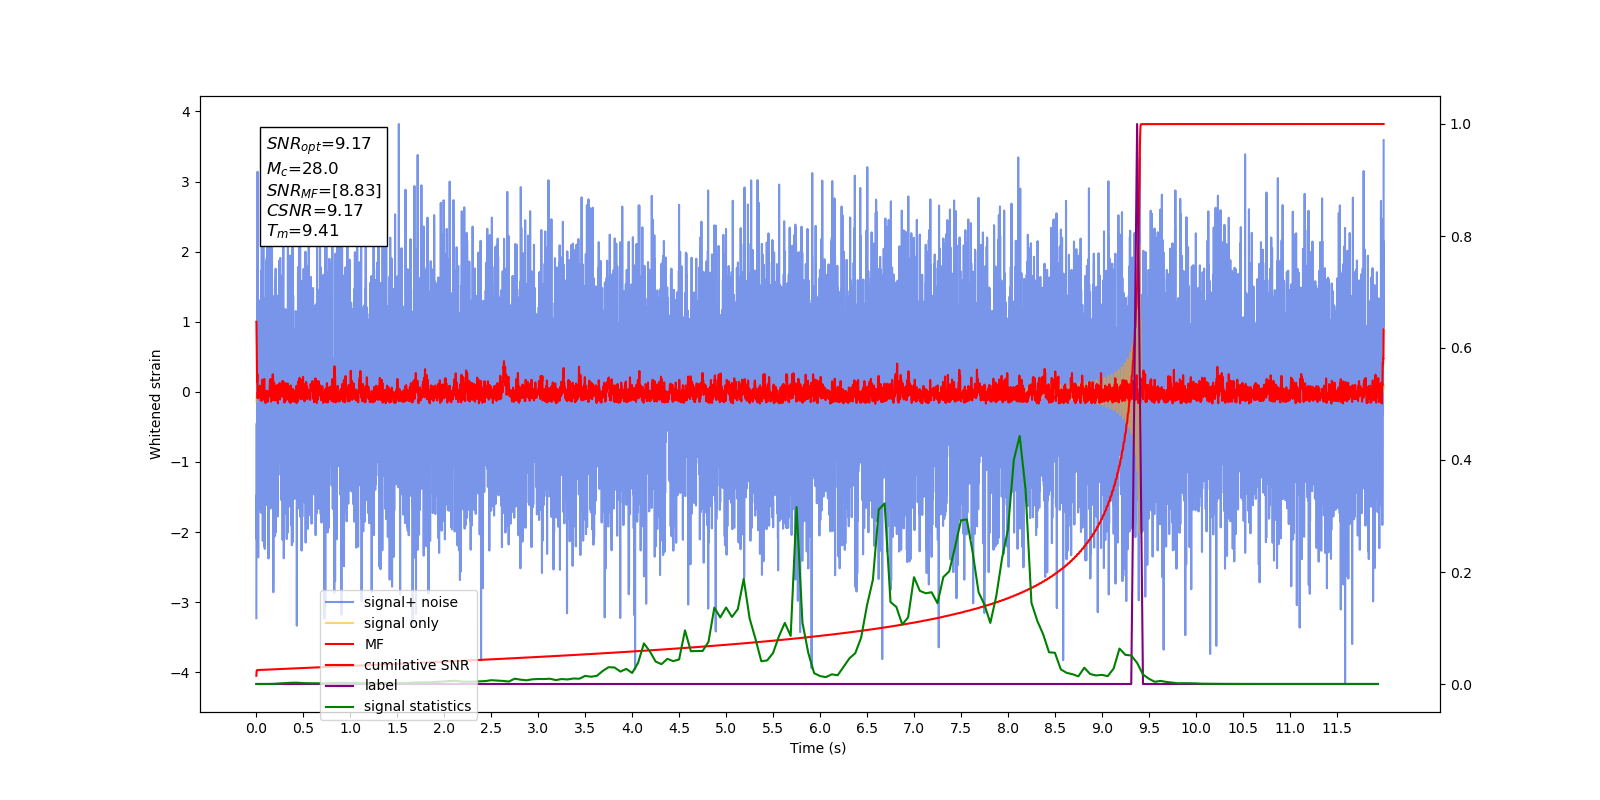This screenshot has height=800, width=1600.
Task: Click the tallest green signal statistics peak
Action: (x=1019, y=437)
